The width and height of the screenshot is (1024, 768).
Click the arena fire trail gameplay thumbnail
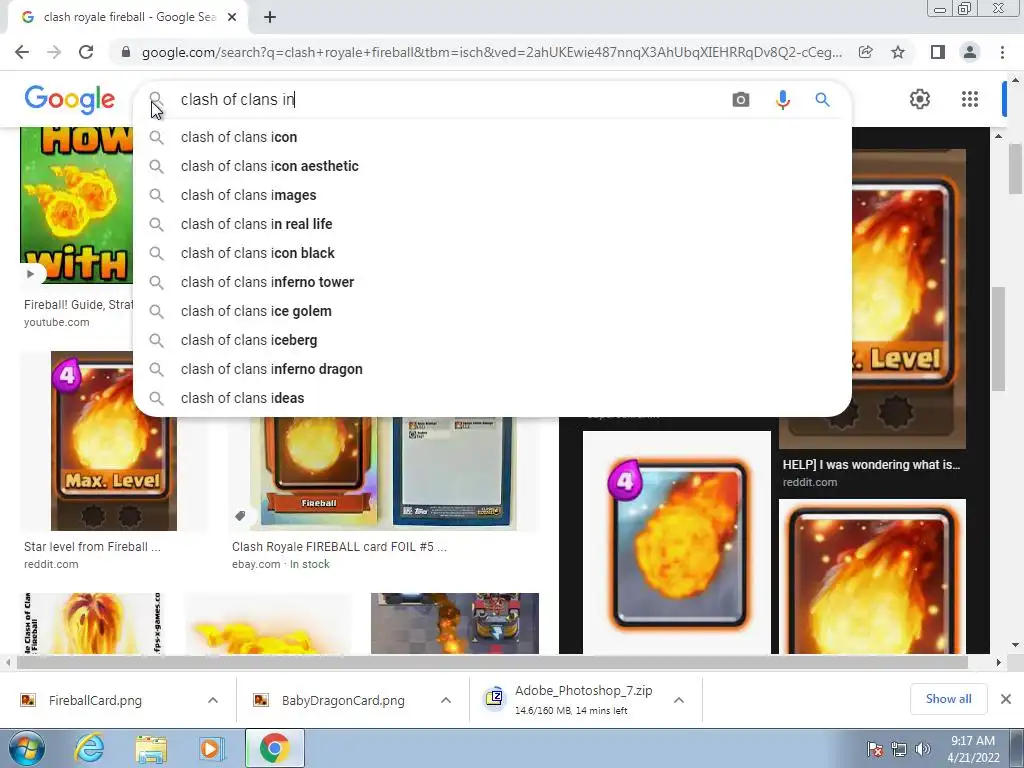pyautogui.click(x=455, y=623)
